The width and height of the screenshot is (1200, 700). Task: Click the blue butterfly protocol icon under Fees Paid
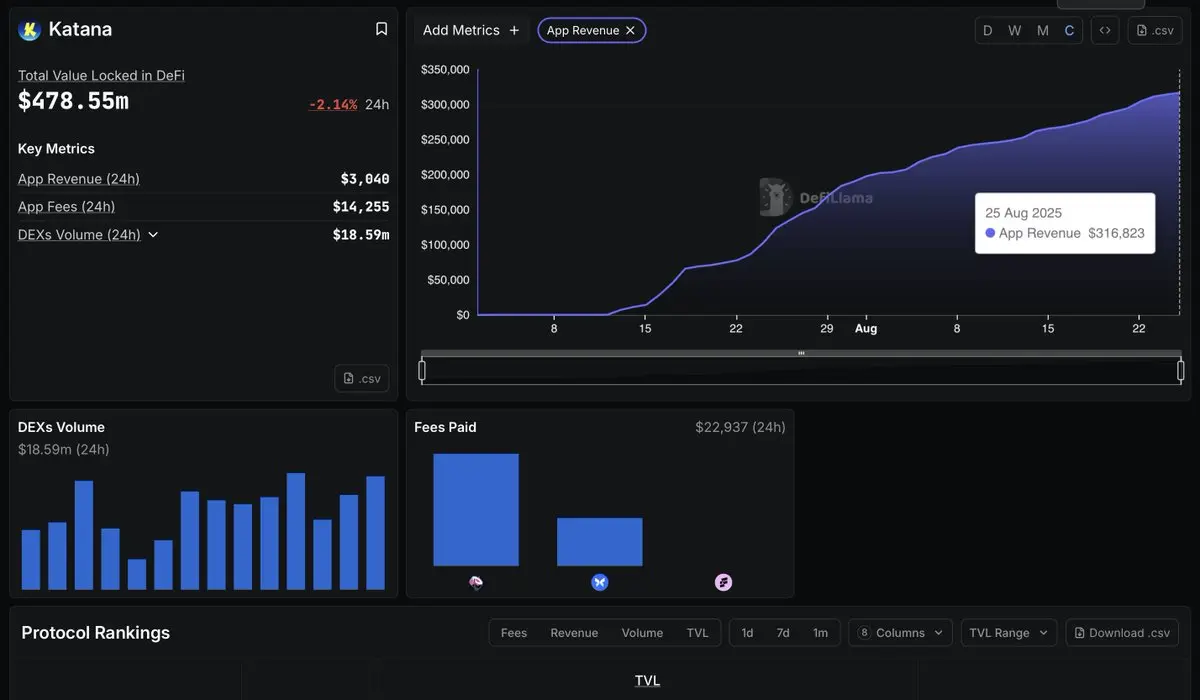(600, 582)
